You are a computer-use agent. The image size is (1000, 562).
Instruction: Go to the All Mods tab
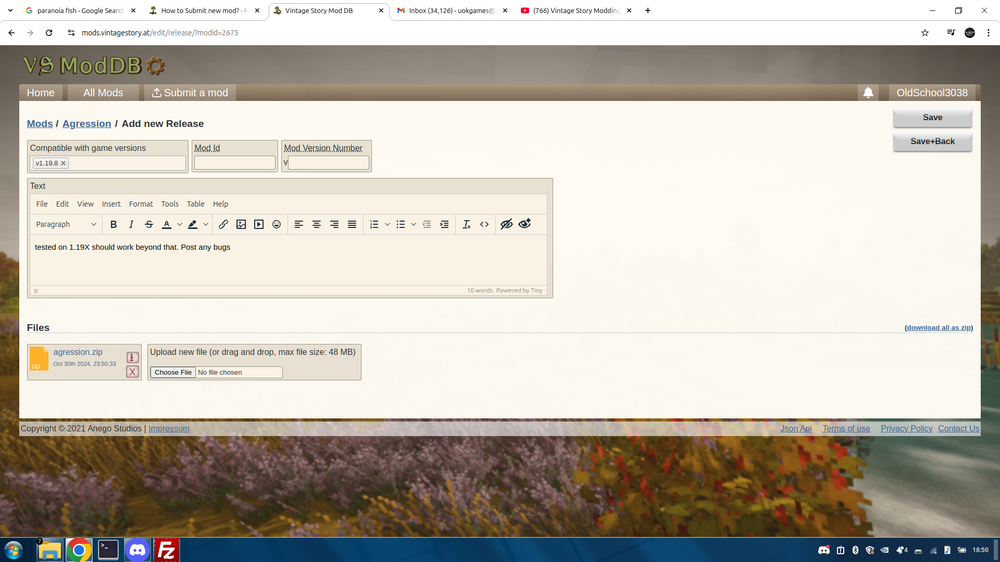pos(103,93)
